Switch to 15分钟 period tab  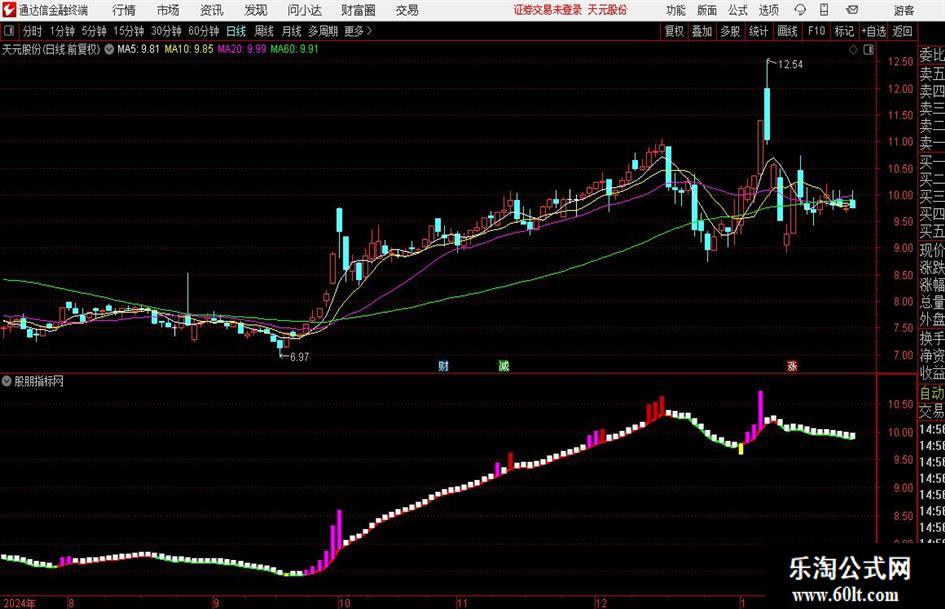(x=129, y=31)
